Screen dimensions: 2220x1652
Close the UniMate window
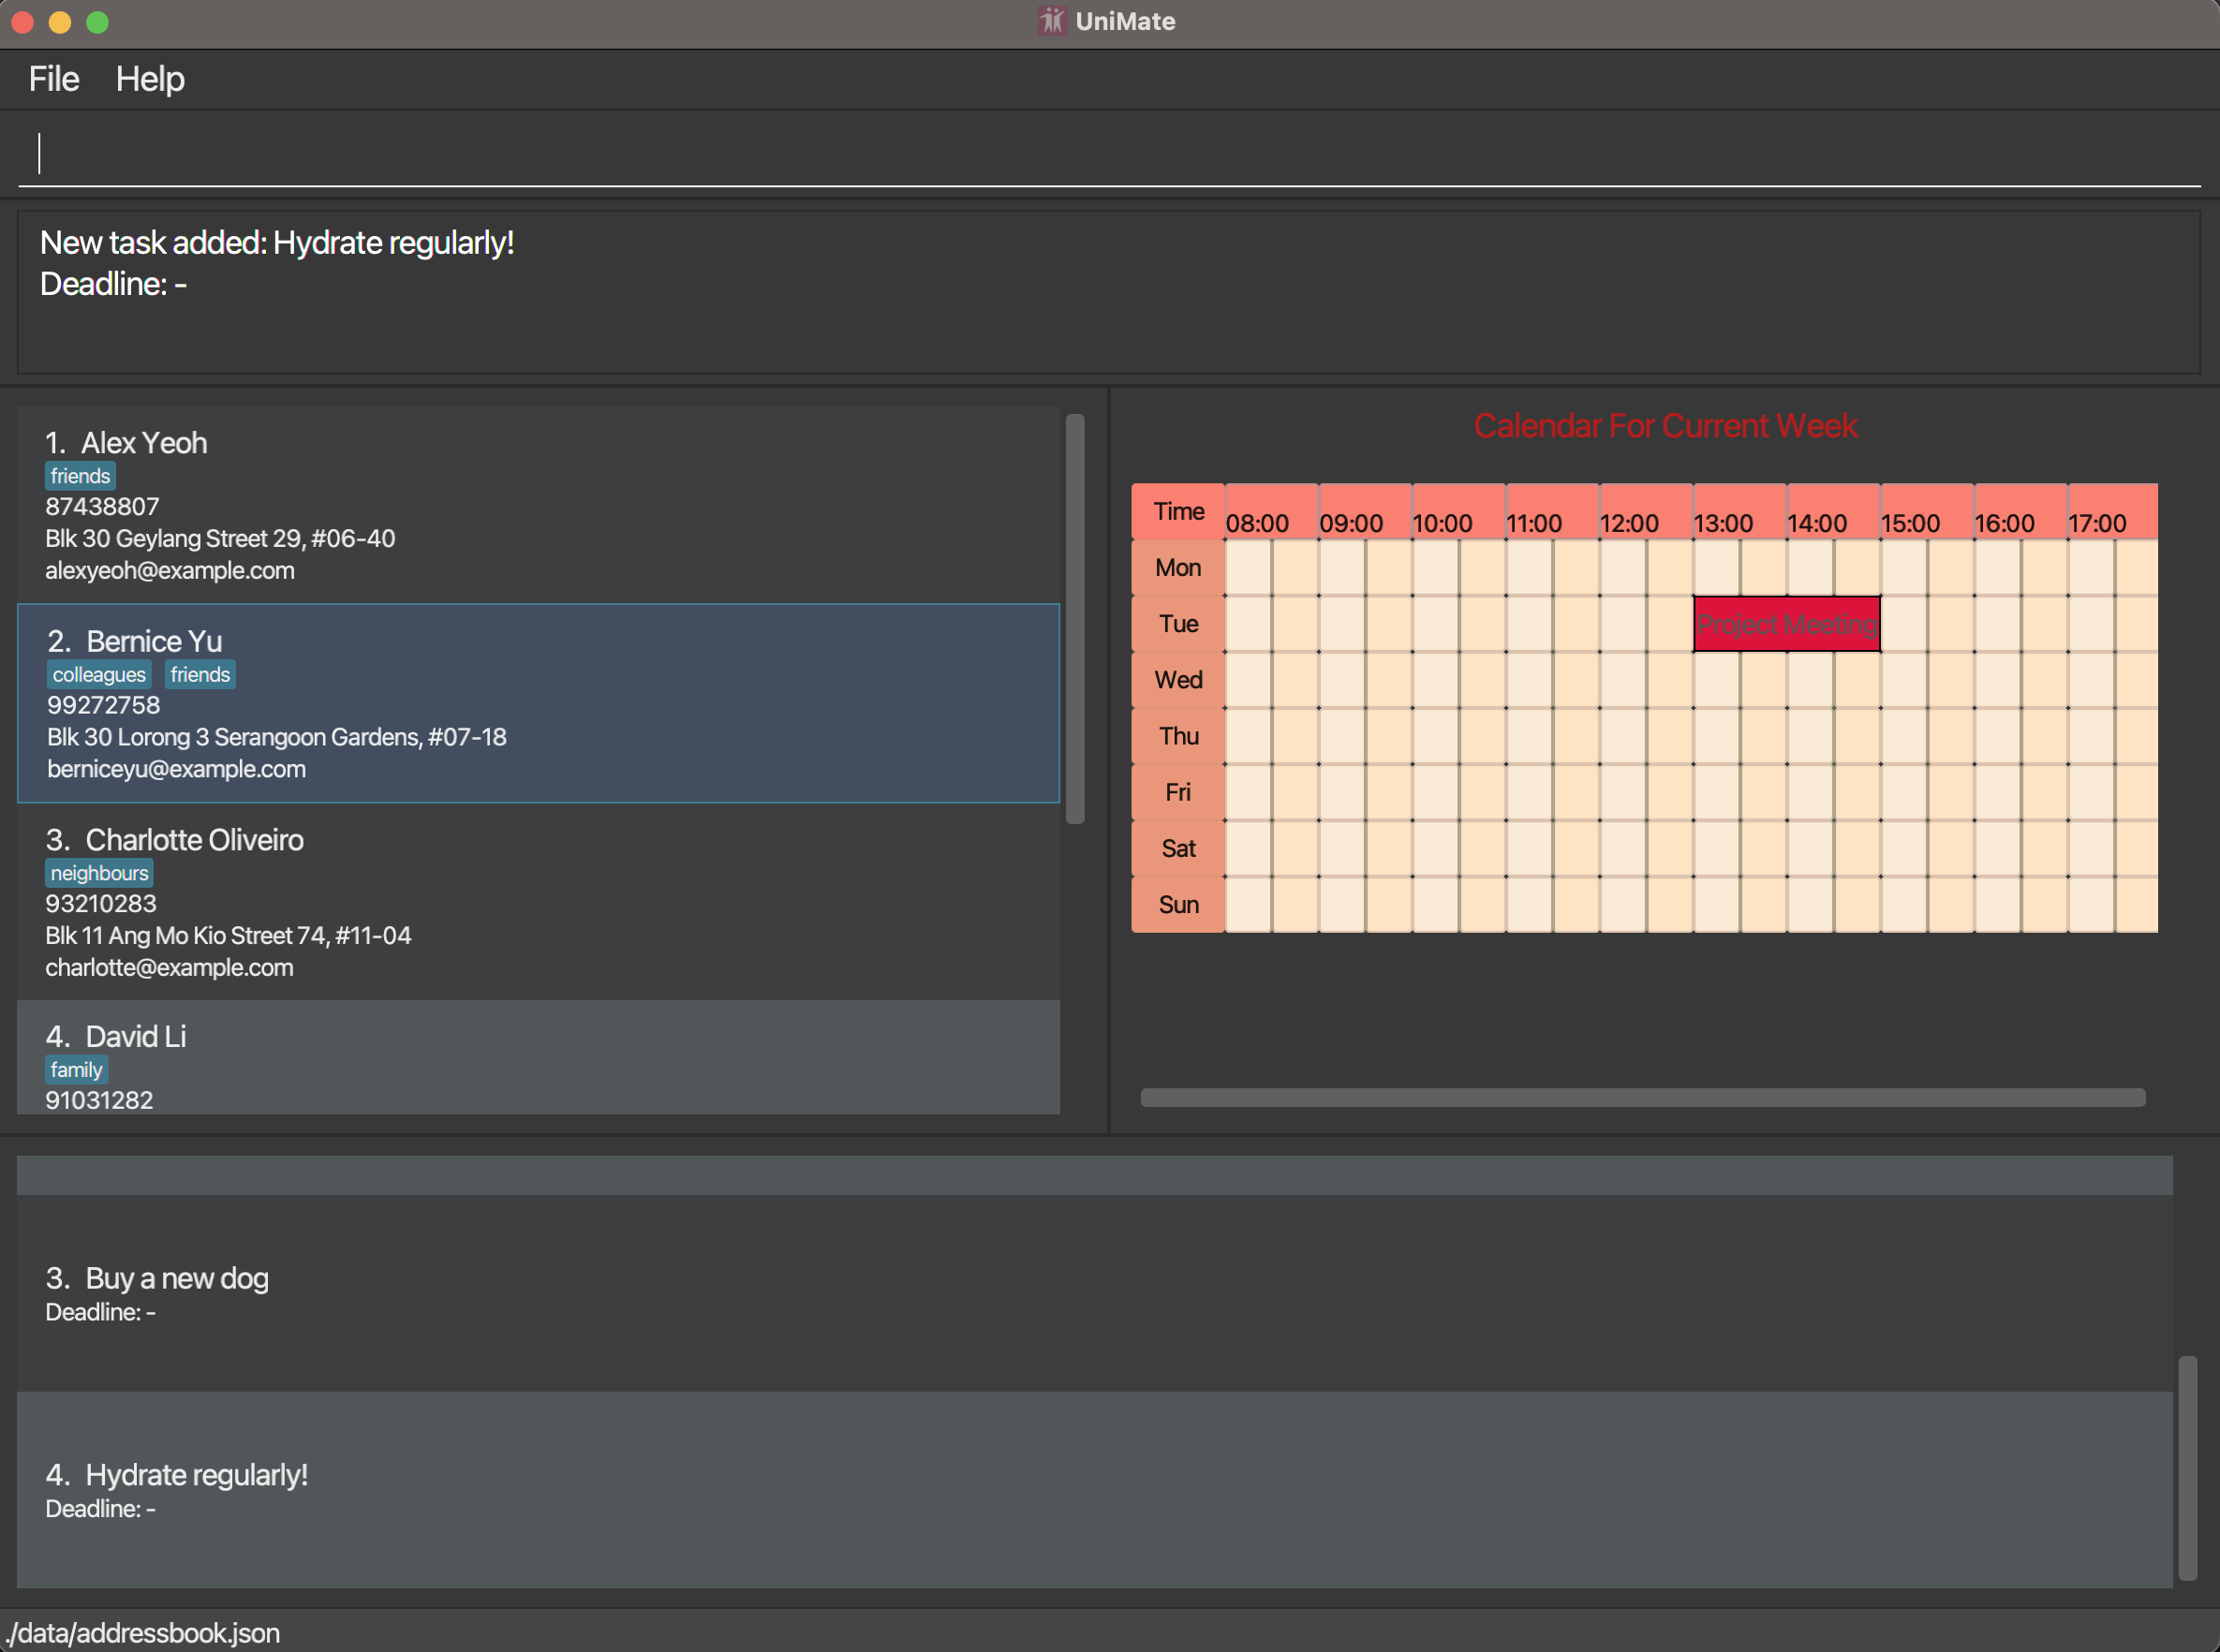click(x=22, y=22)
